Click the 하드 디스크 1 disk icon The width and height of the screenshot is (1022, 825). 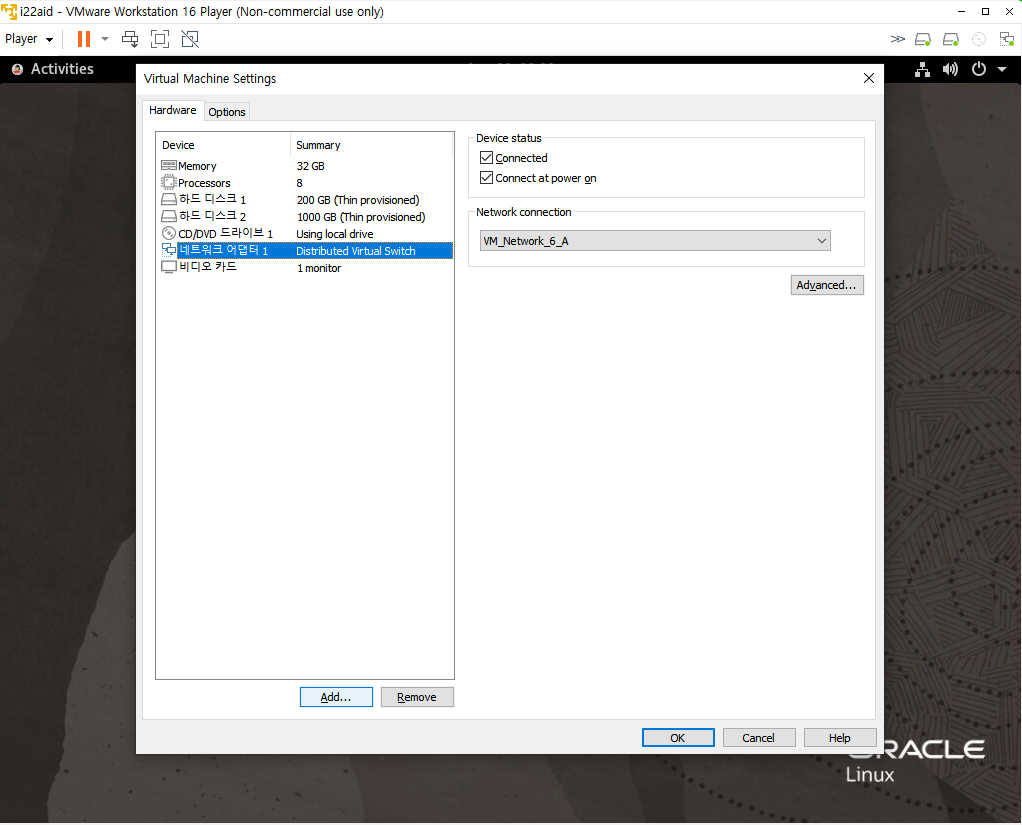(169, 199)
